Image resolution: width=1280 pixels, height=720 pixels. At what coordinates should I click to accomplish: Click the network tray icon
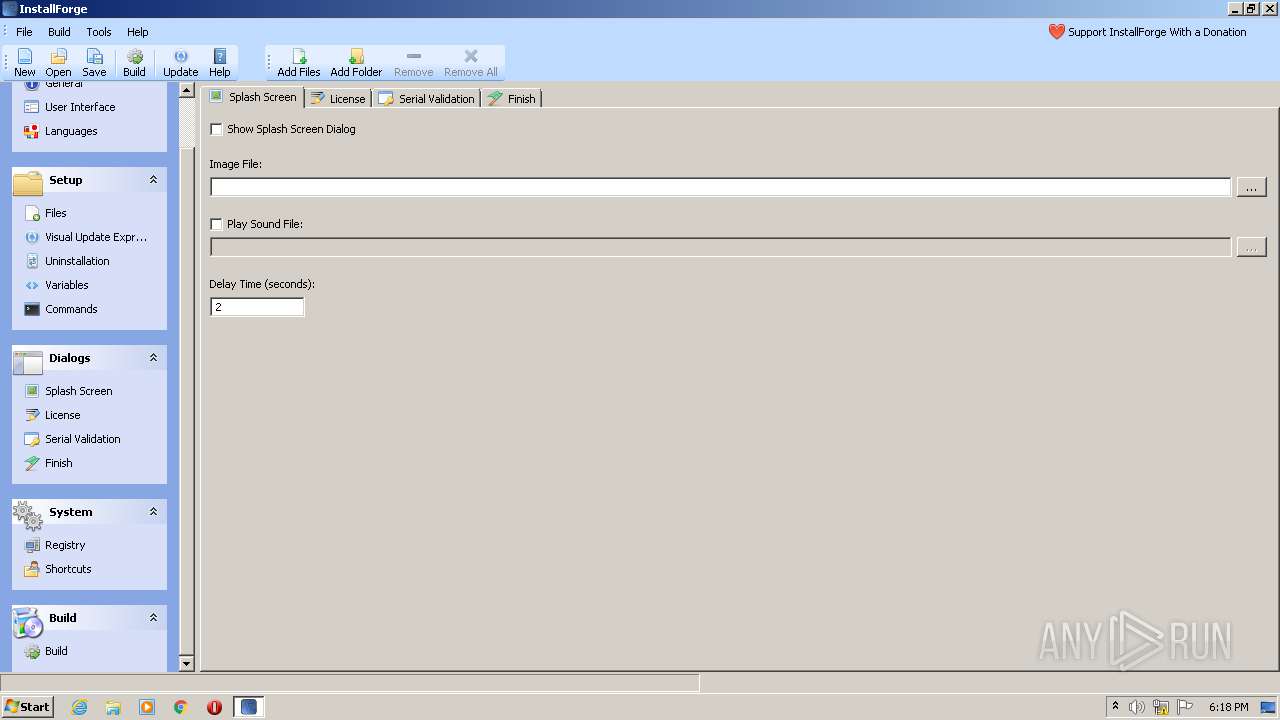(x=1161, y=707)
